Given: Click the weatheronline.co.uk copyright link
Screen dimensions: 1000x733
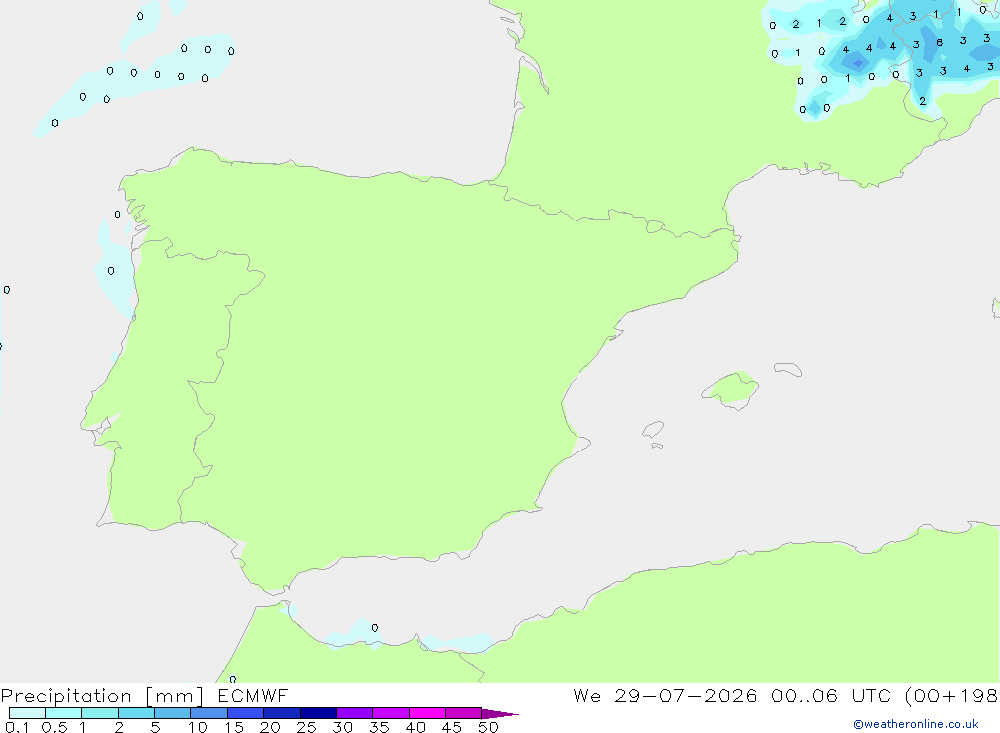Looking at the screenshot, I should pyautogui.click(x=915, y=724).
